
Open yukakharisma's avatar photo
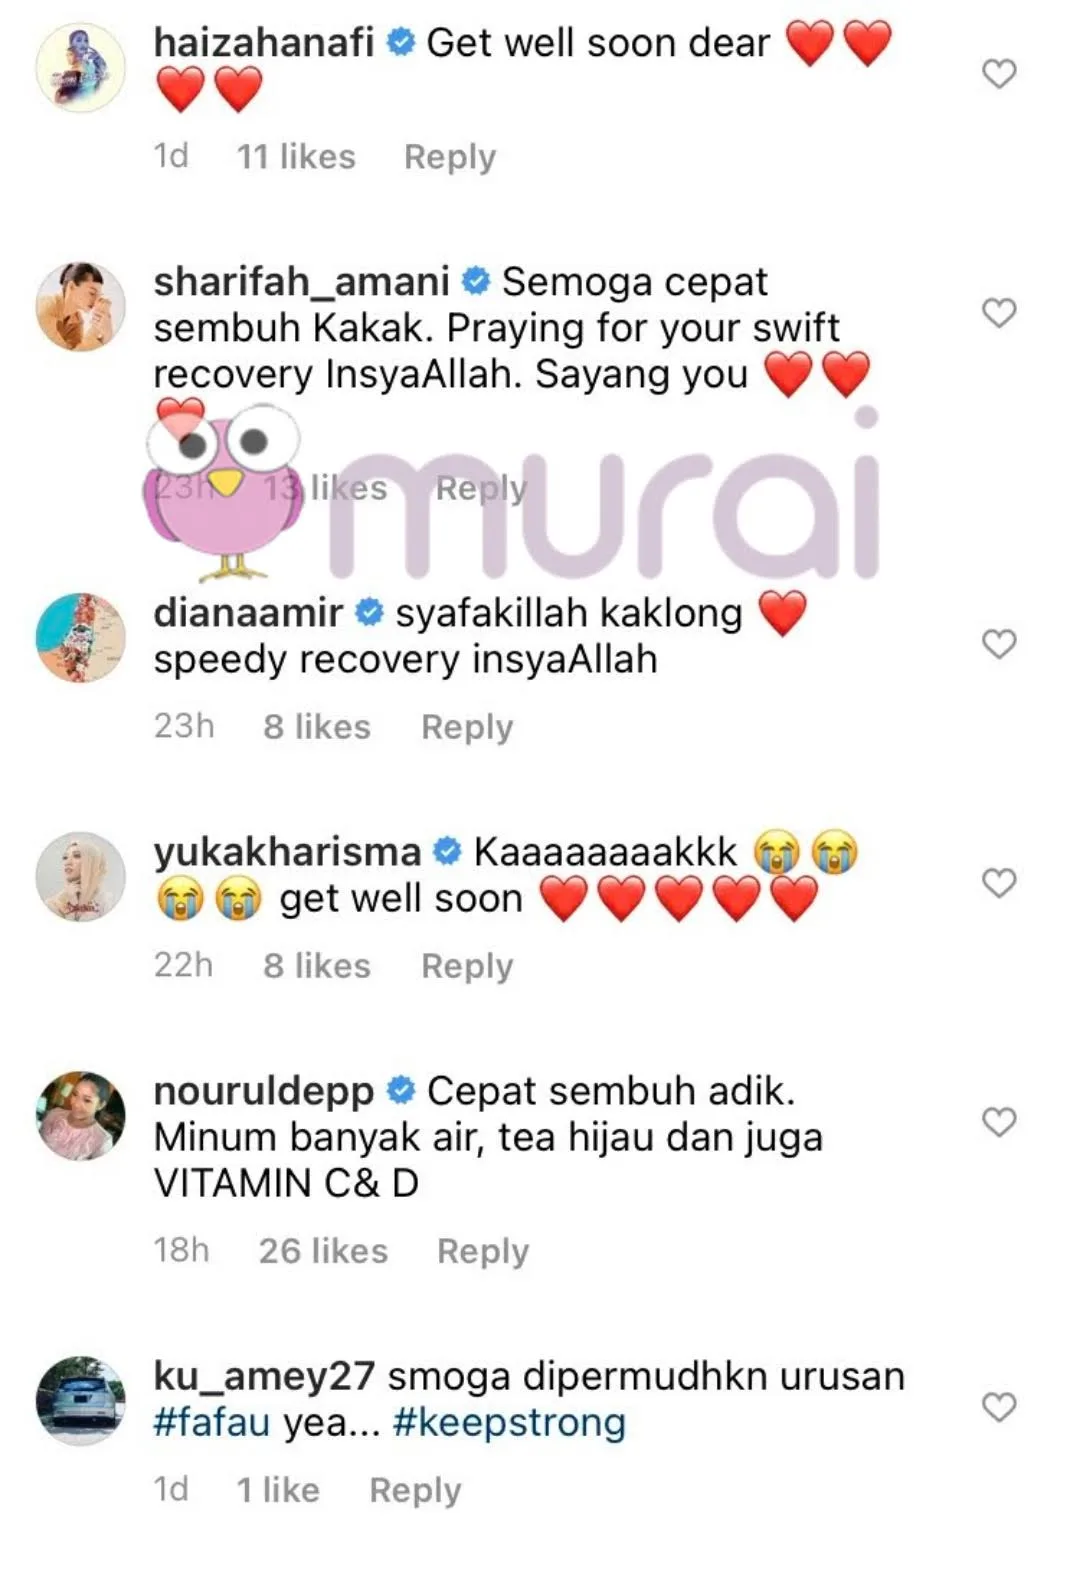[81, 877]
